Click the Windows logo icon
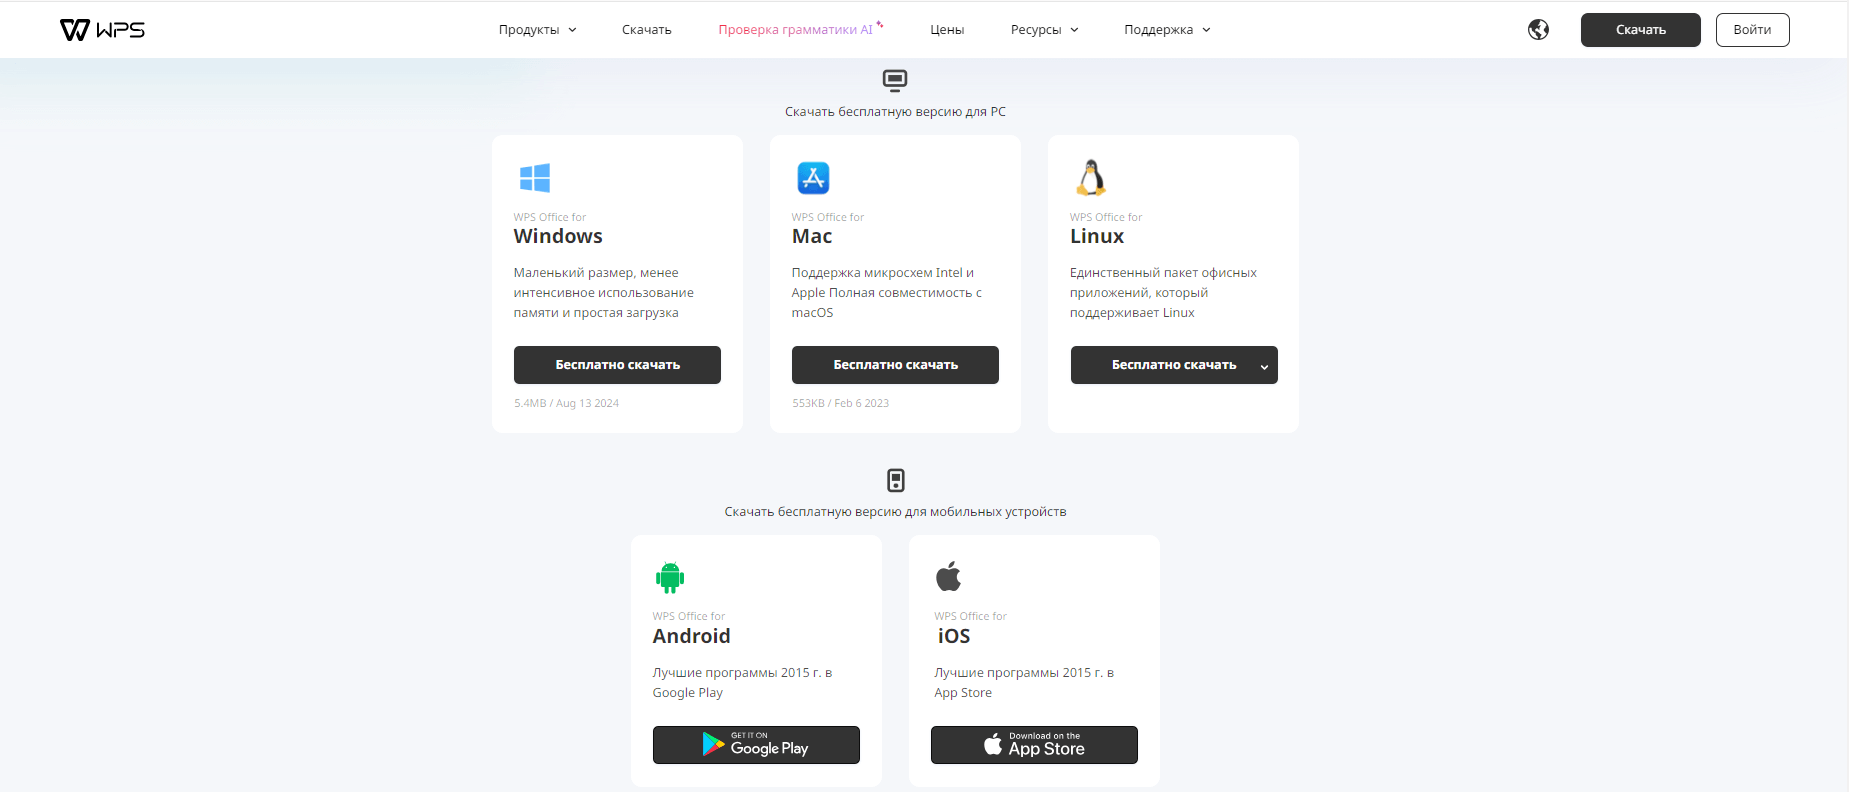This screenshot has width=1849, height=792. pyautogui.click(x=534, y=178)
